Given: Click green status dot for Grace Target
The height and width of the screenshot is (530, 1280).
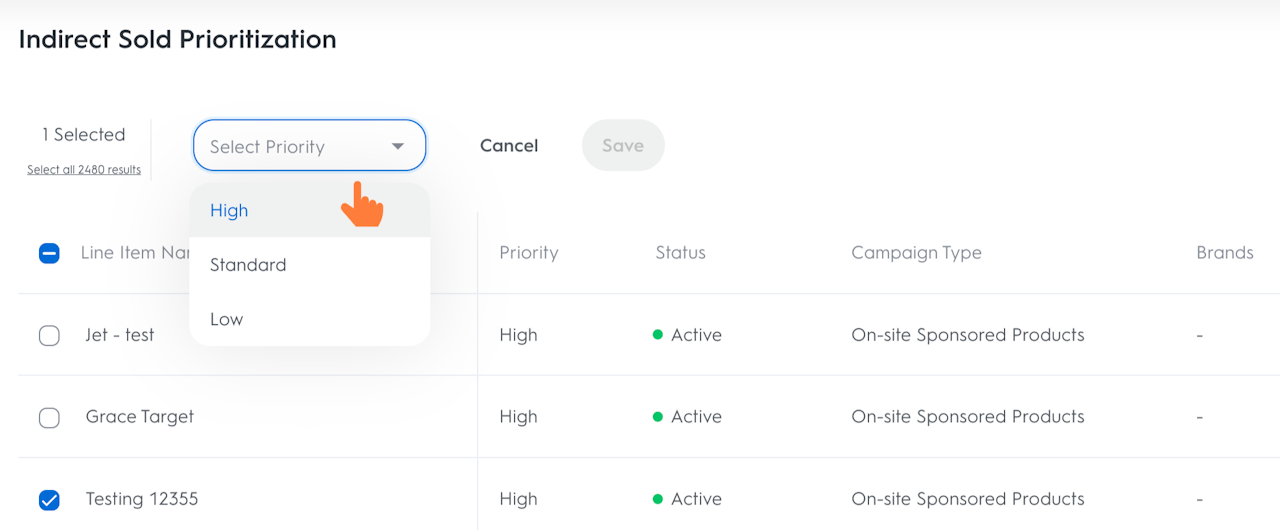Looking at the screenshot, I should click(x=658, y=417).
